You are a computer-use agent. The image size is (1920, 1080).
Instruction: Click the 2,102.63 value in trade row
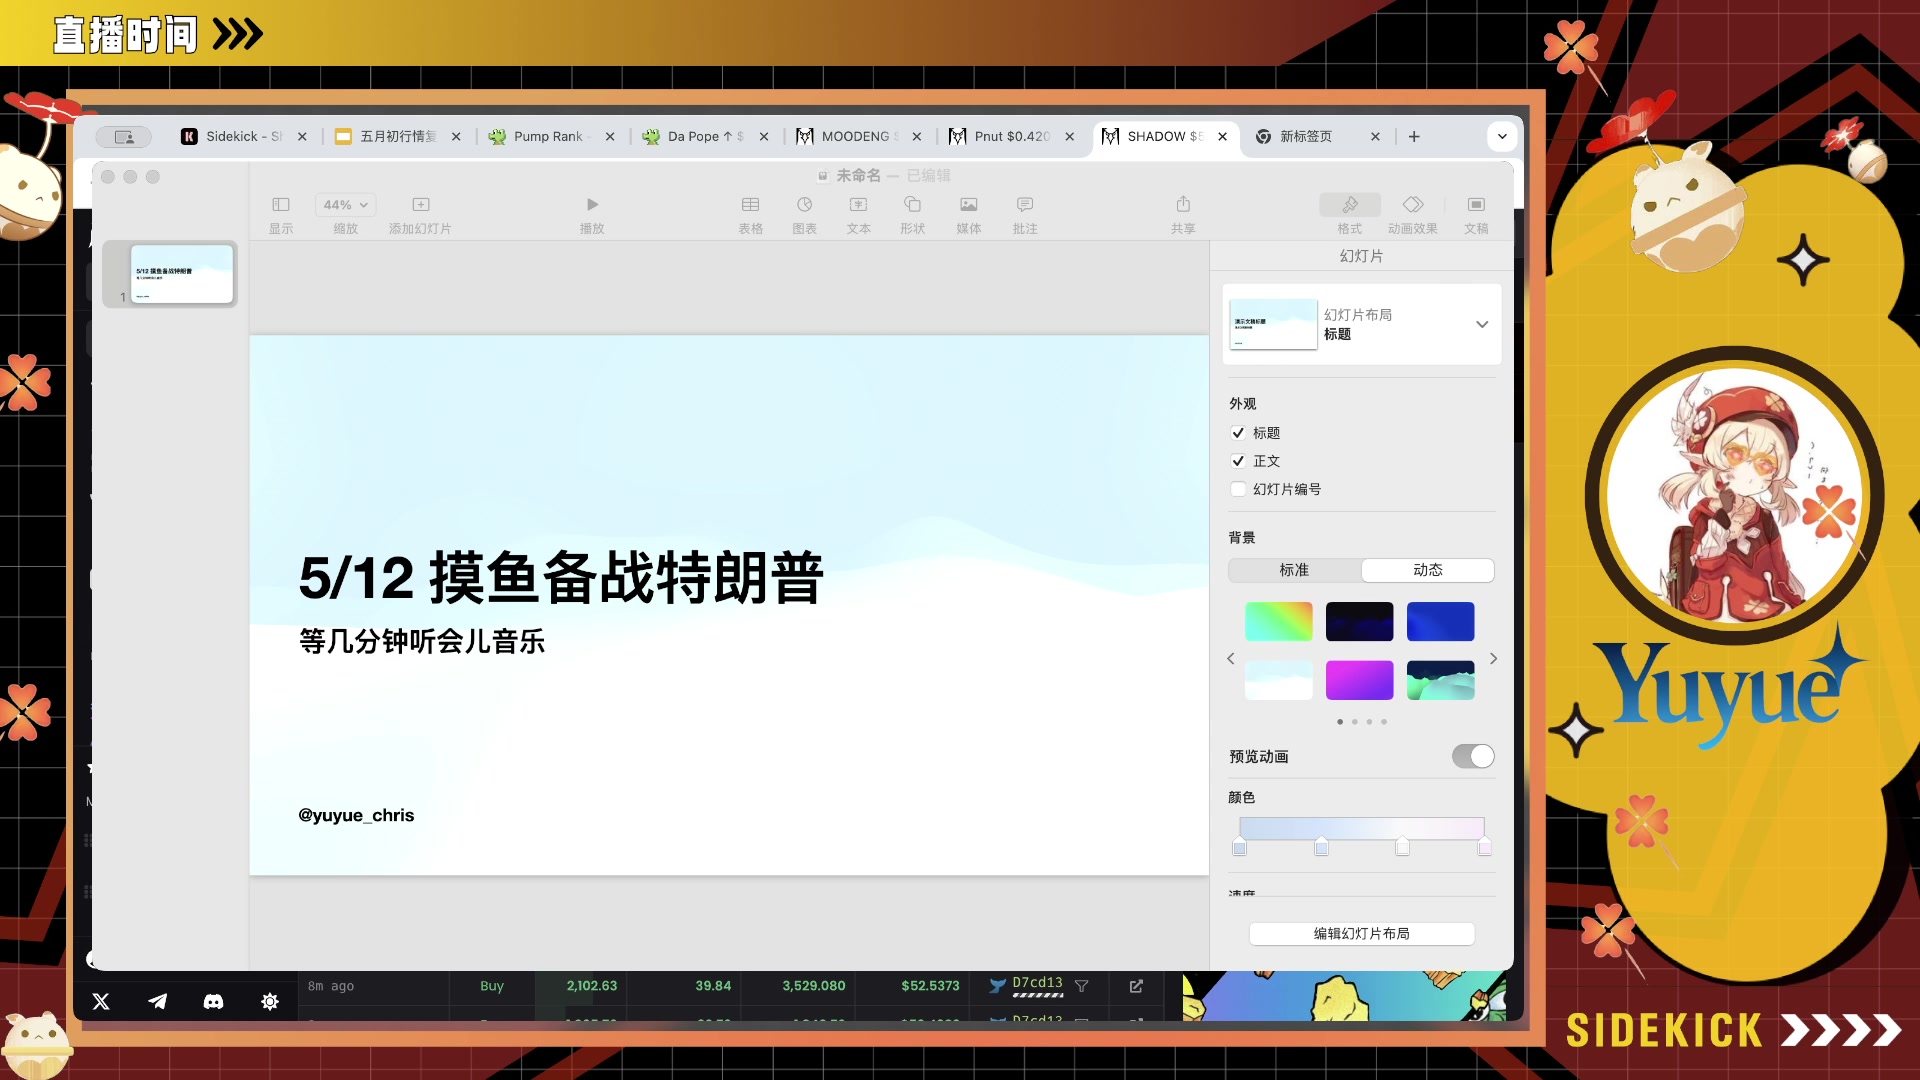(x=592, y=986)
